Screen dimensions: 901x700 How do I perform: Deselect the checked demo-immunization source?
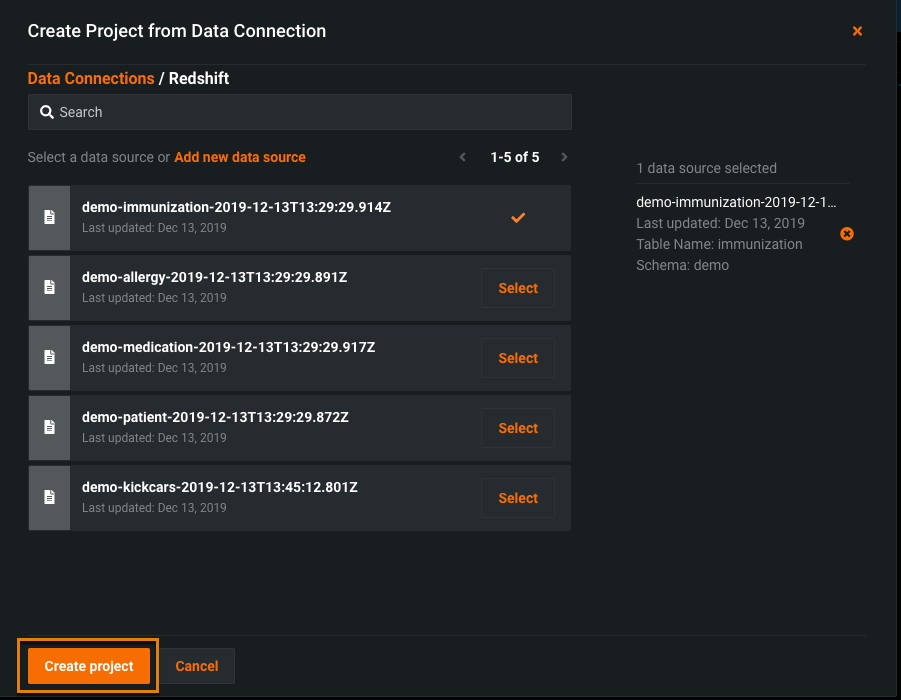(518, 218)
